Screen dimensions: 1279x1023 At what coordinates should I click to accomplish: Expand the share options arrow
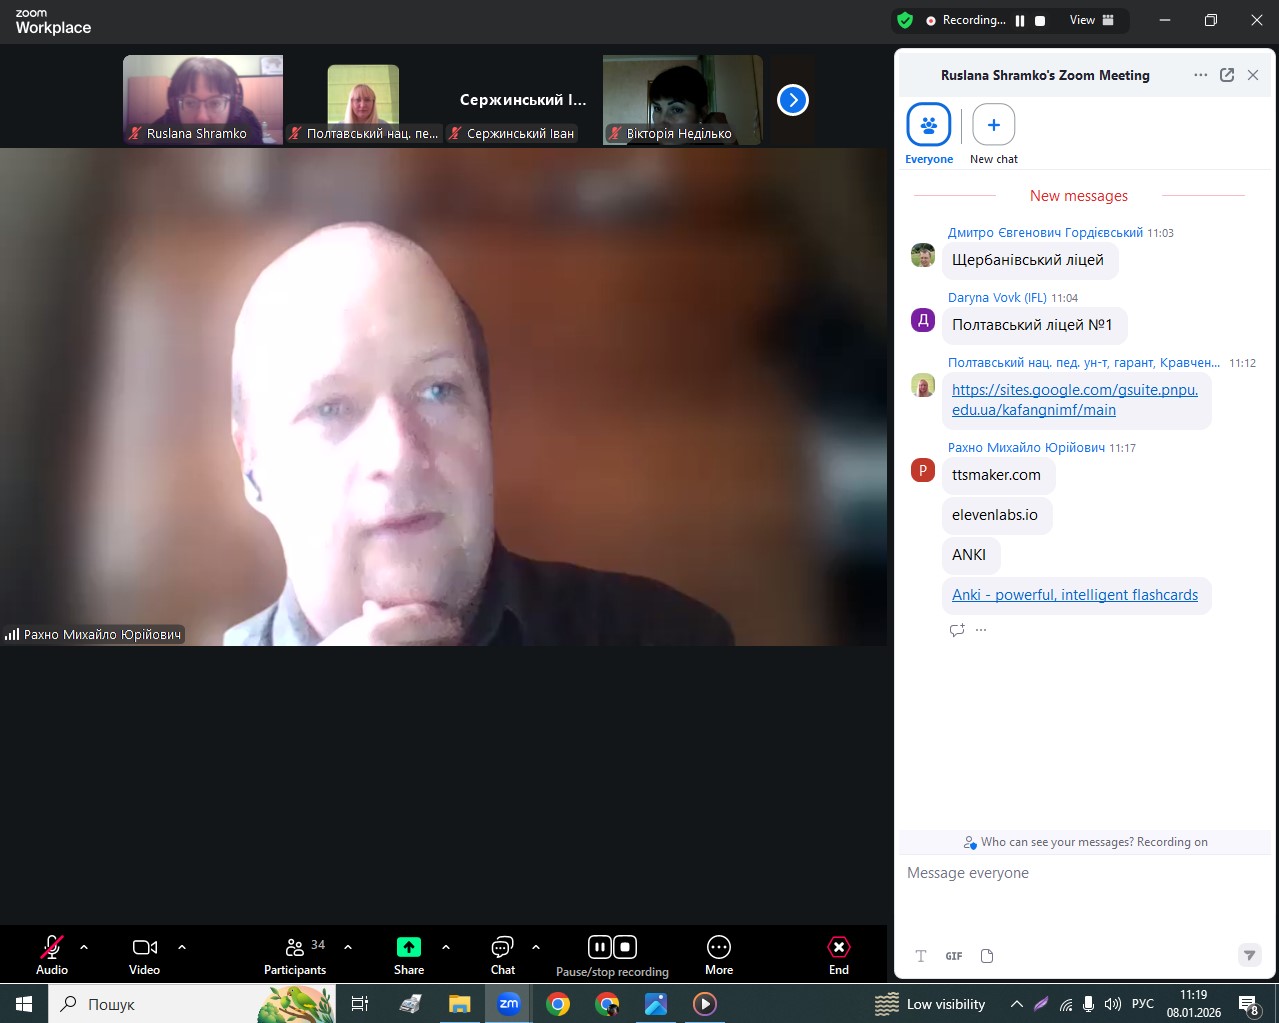[x=446, y=947]
